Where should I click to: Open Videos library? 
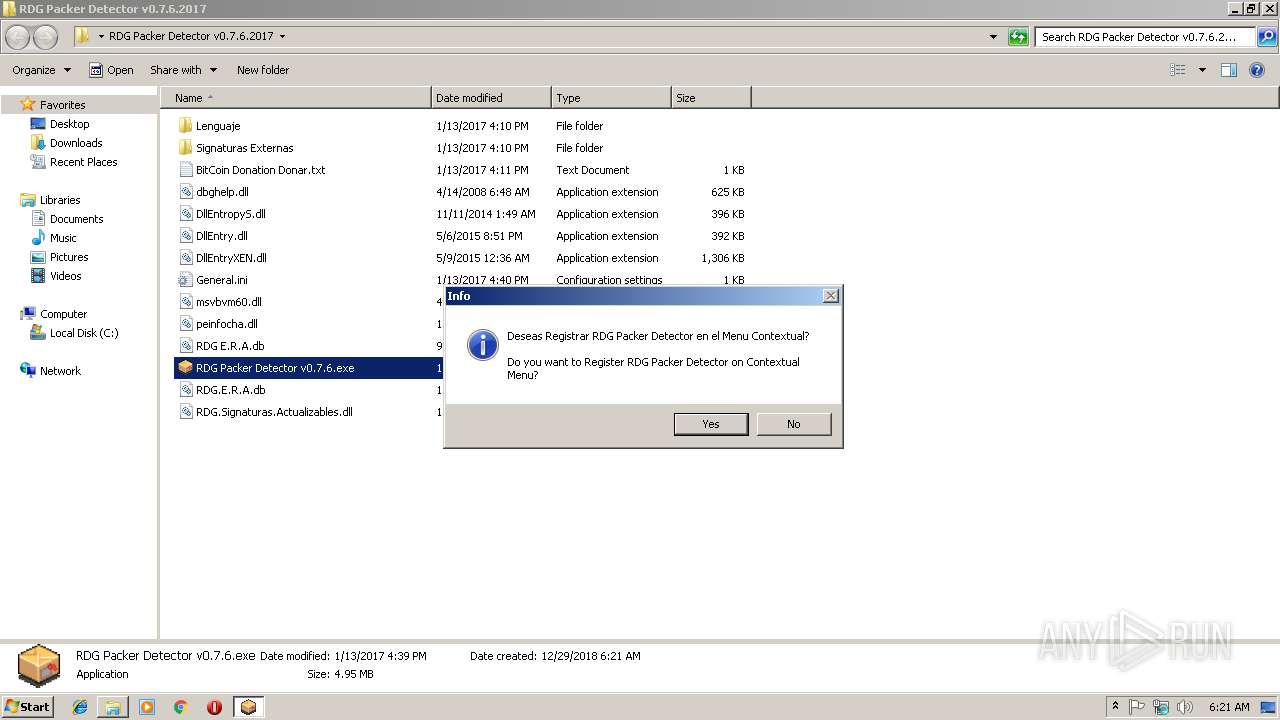65,276
